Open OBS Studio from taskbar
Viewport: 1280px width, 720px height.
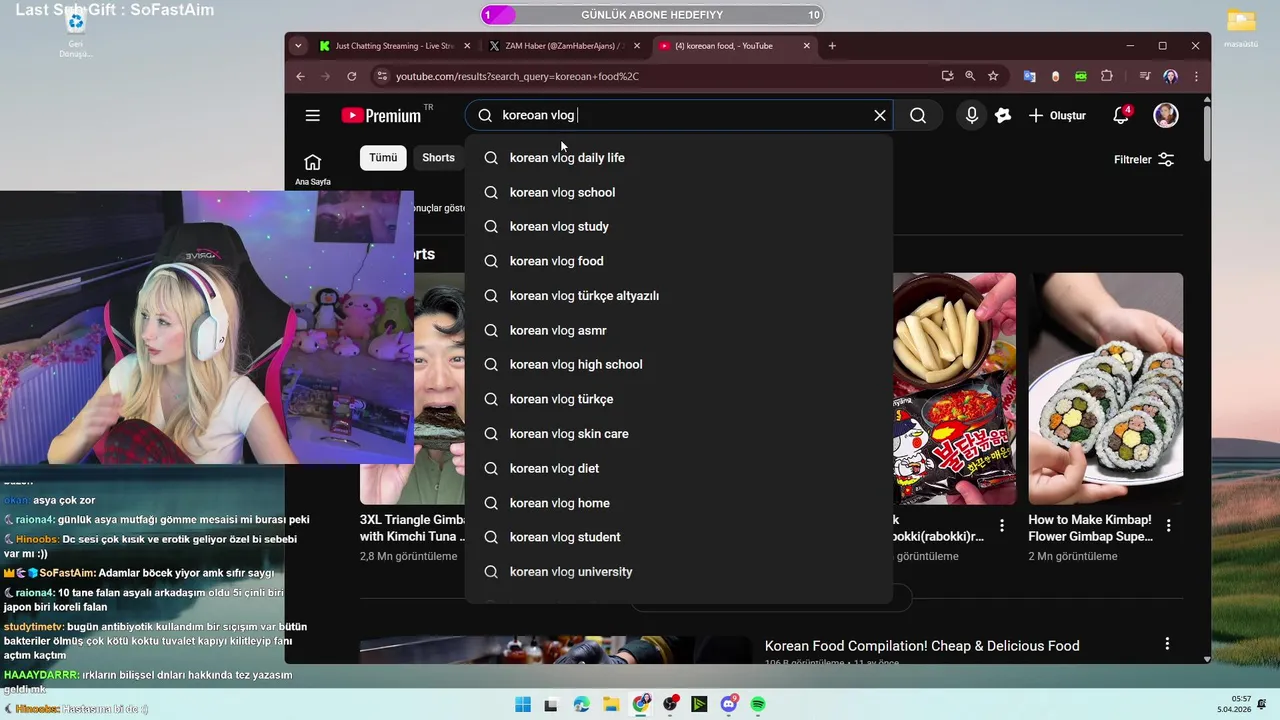pos(670,705)
